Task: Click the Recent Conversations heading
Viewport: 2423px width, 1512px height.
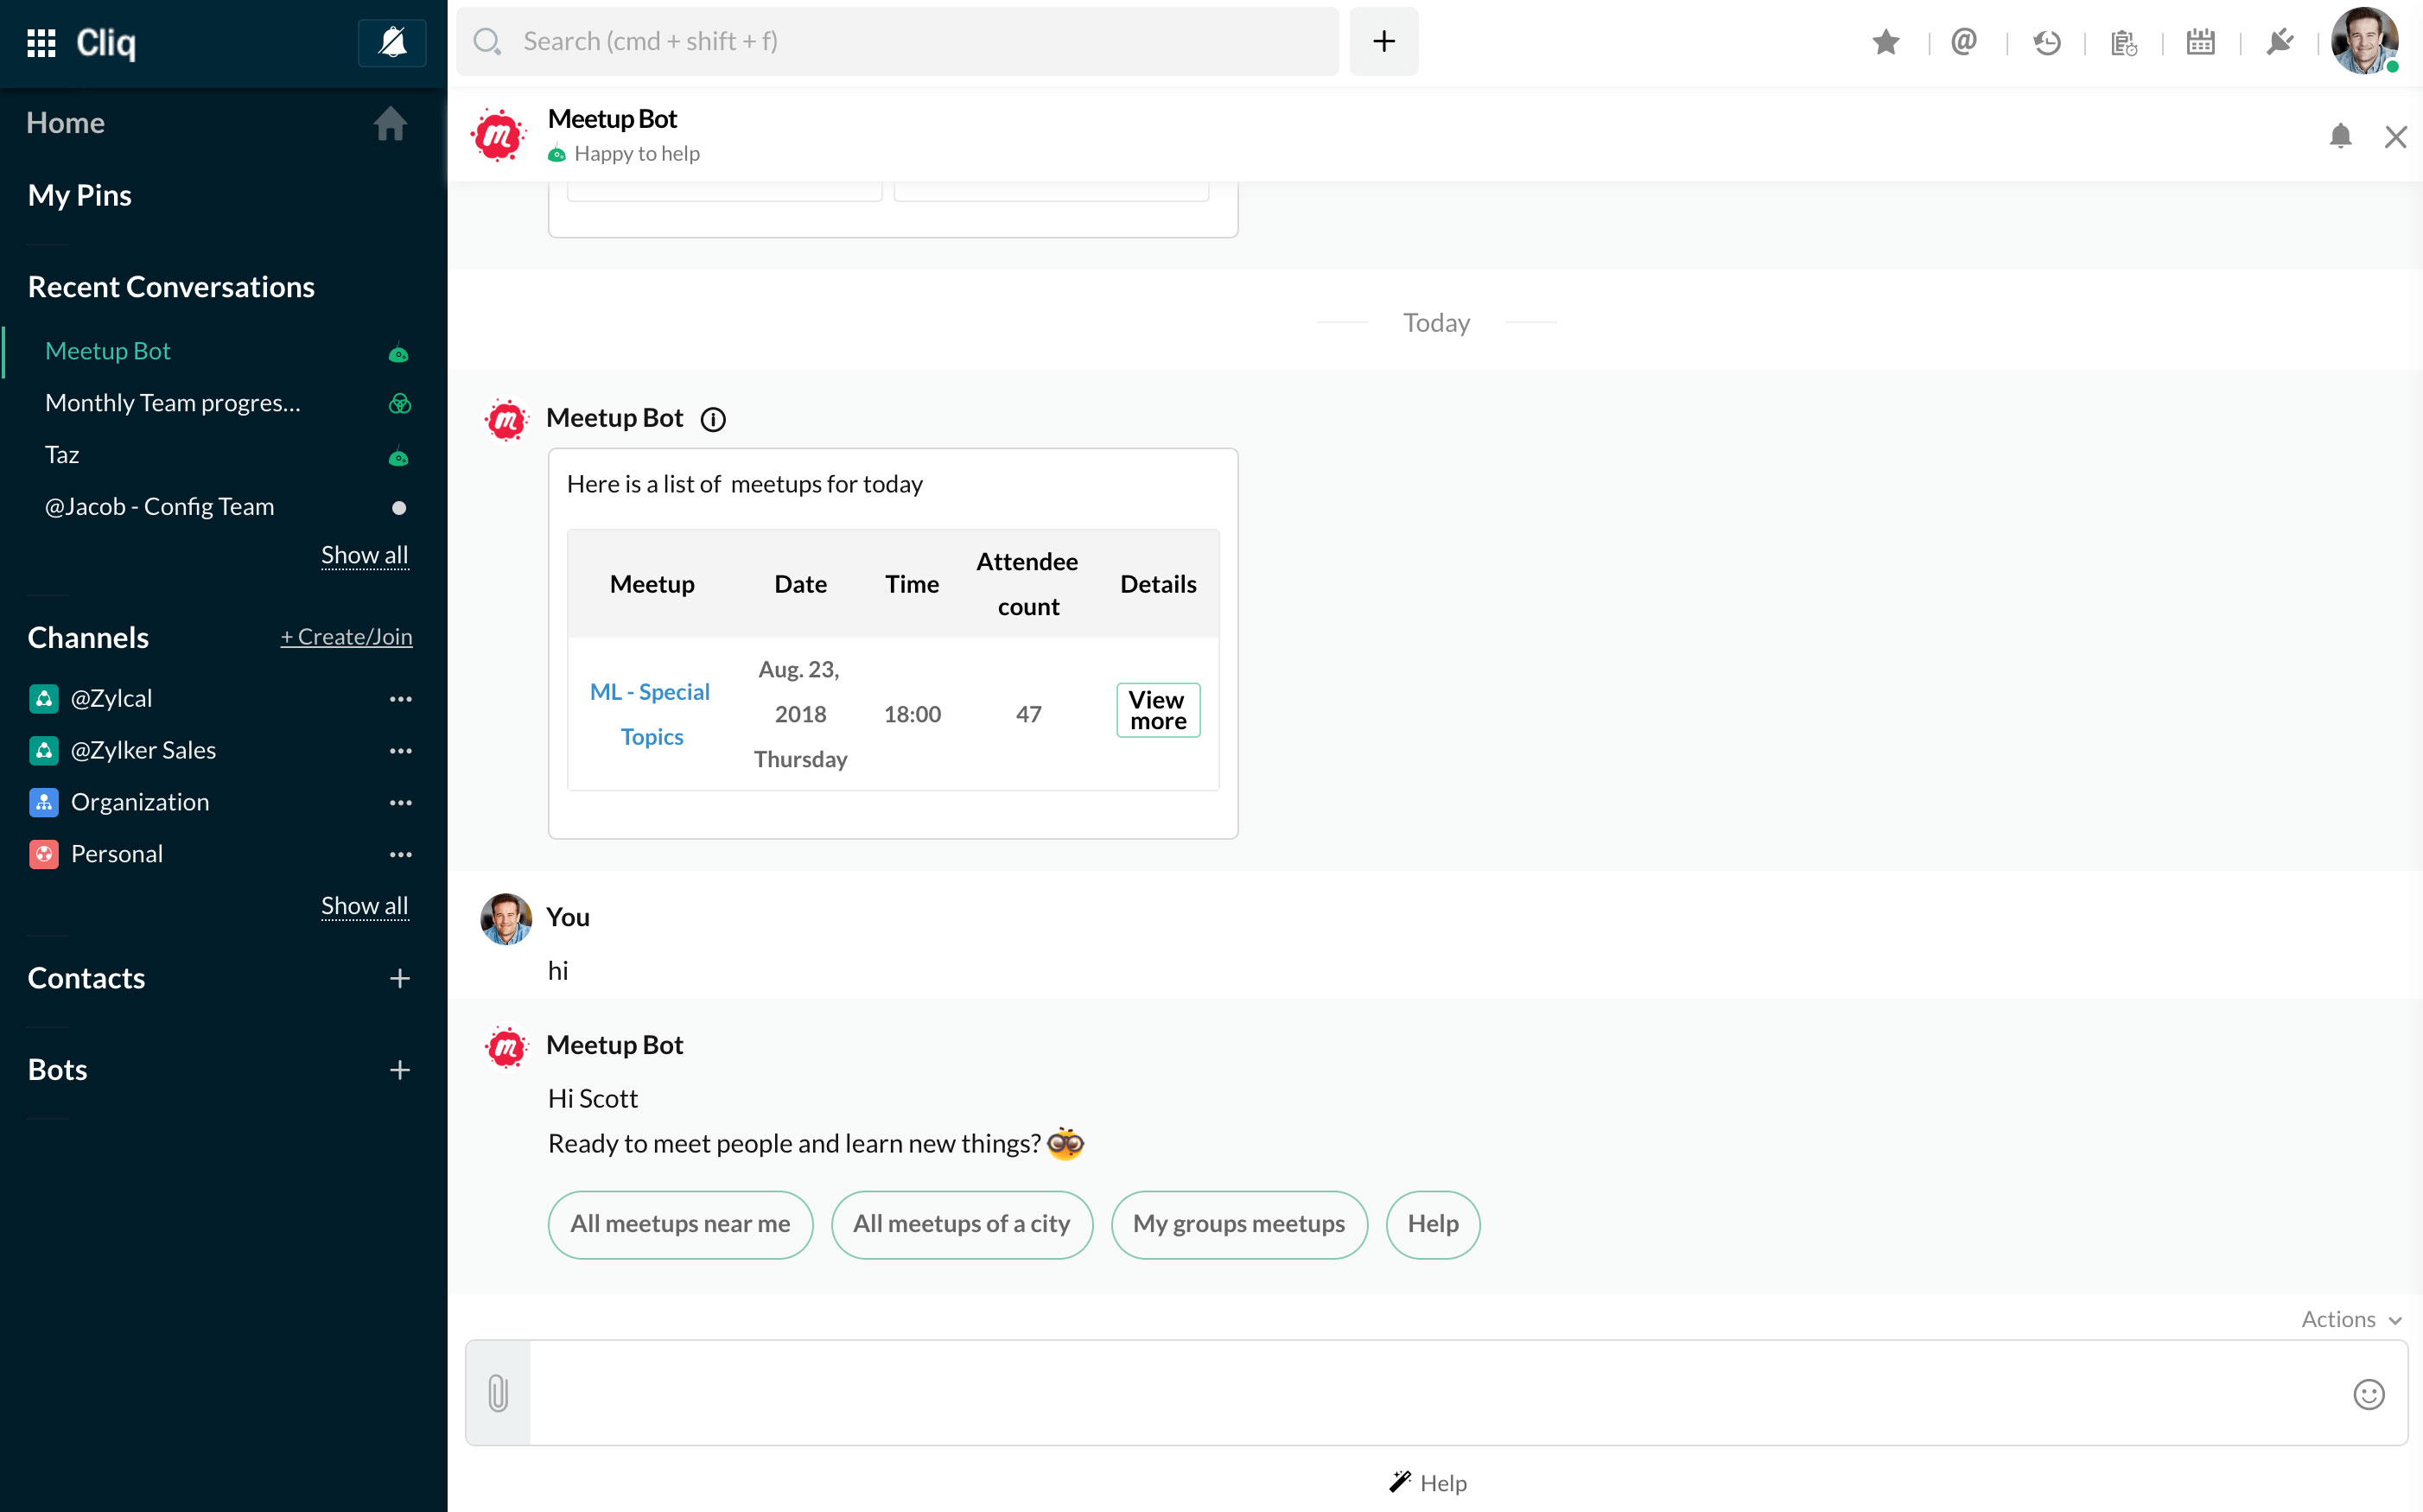Action: [171, 287]
